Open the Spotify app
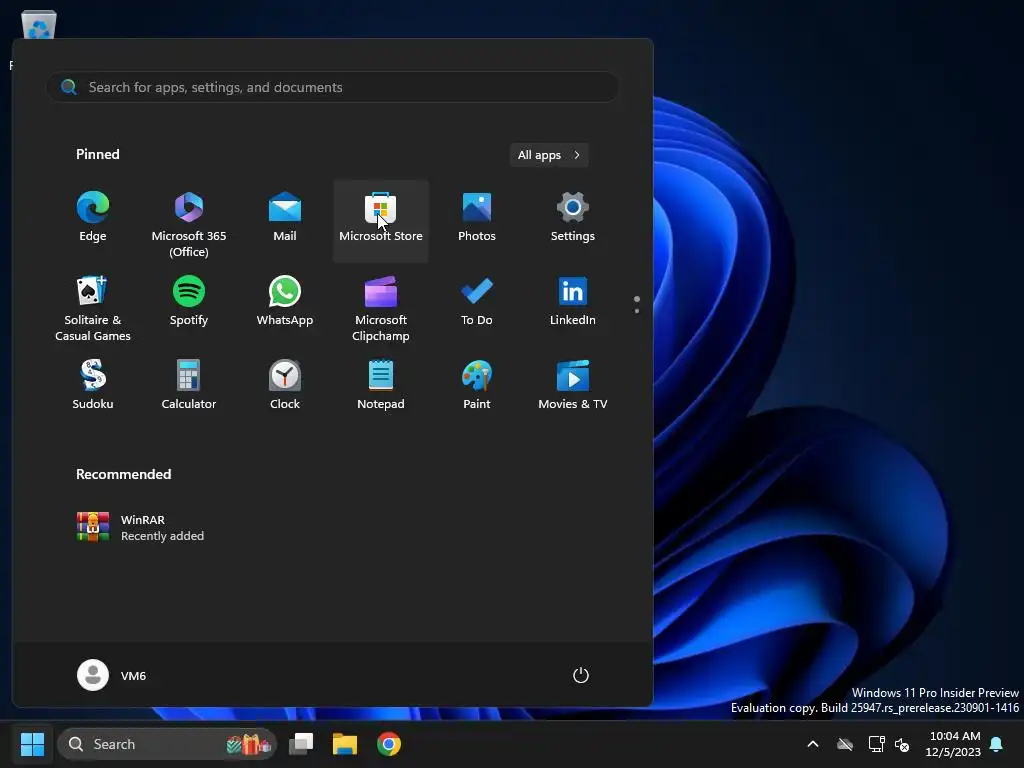Screen dimensions: 1024x768 [x=189, y=302]
